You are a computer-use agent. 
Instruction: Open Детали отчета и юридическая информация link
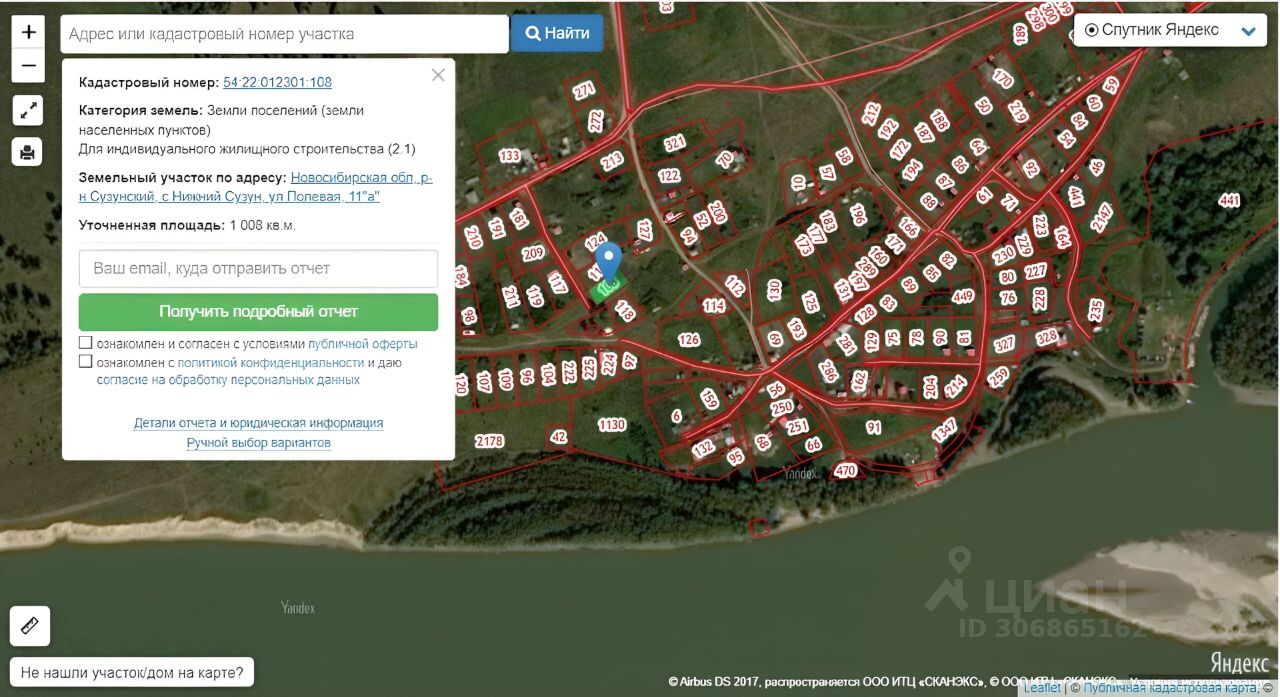click(x=258, y=423)
